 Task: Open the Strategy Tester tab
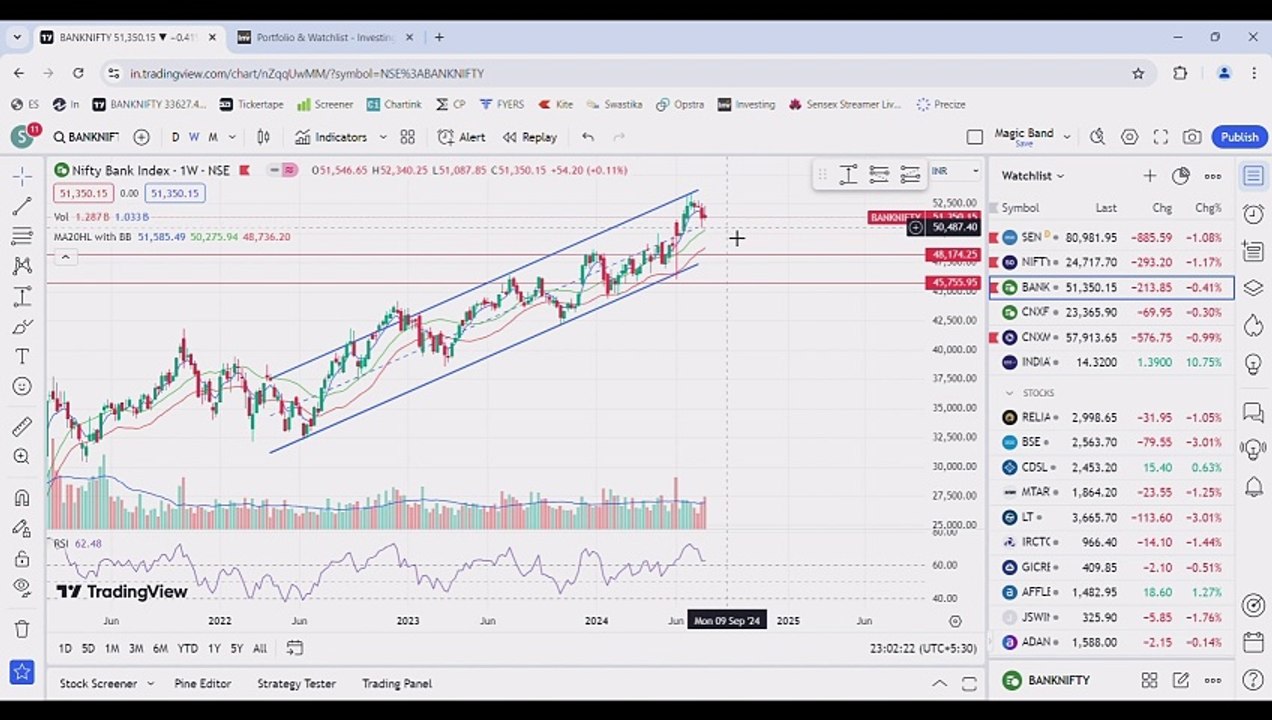[296, 684]
